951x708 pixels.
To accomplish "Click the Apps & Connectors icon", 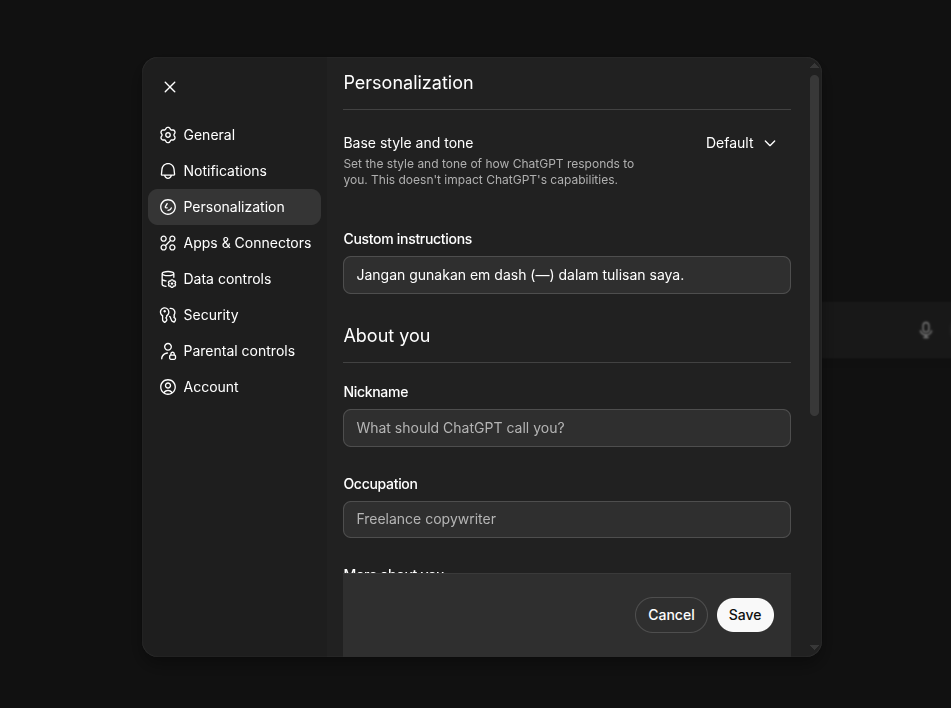I will click(x=168, y=243).
